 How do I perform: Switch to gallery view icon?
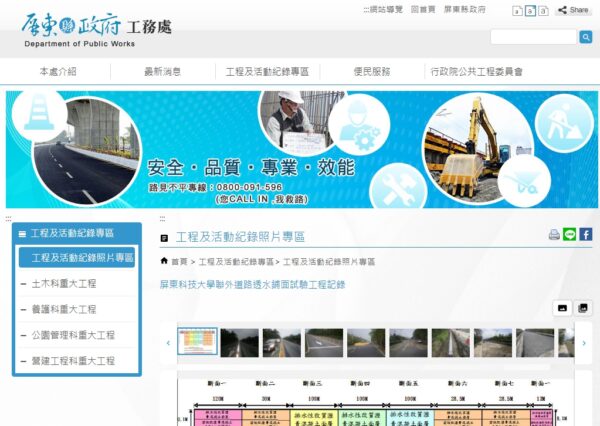coord(583,308)
